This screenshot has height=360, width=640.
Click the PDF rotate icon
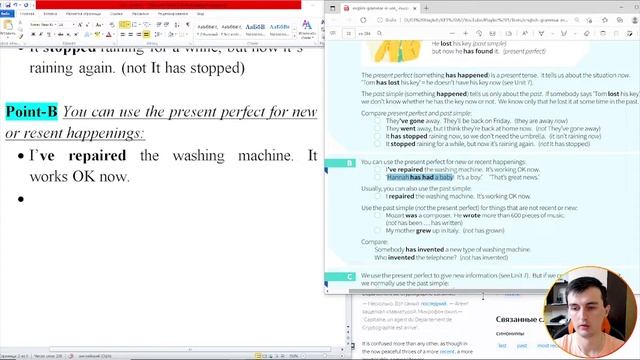click(x=479, y=33)
